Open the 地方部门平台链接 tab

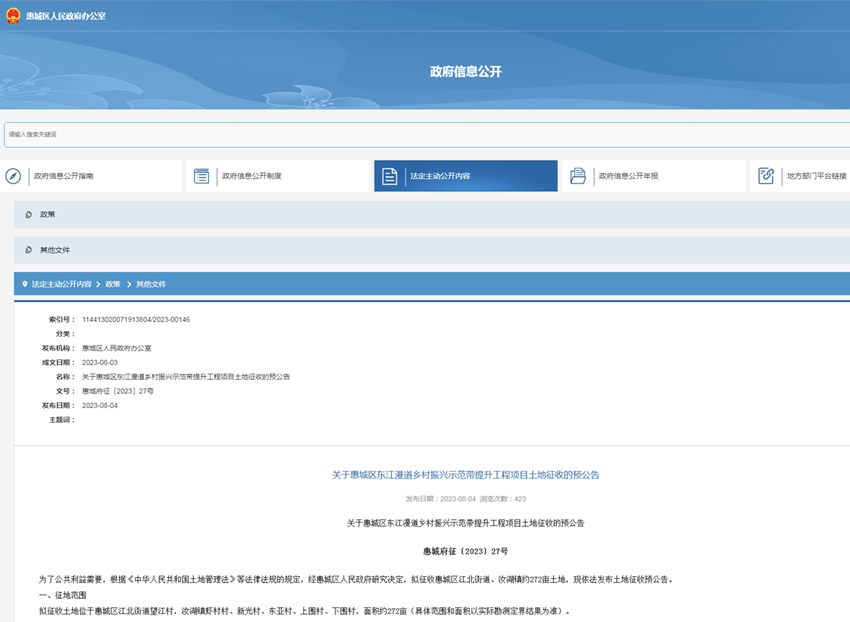[x=816, y=176]
